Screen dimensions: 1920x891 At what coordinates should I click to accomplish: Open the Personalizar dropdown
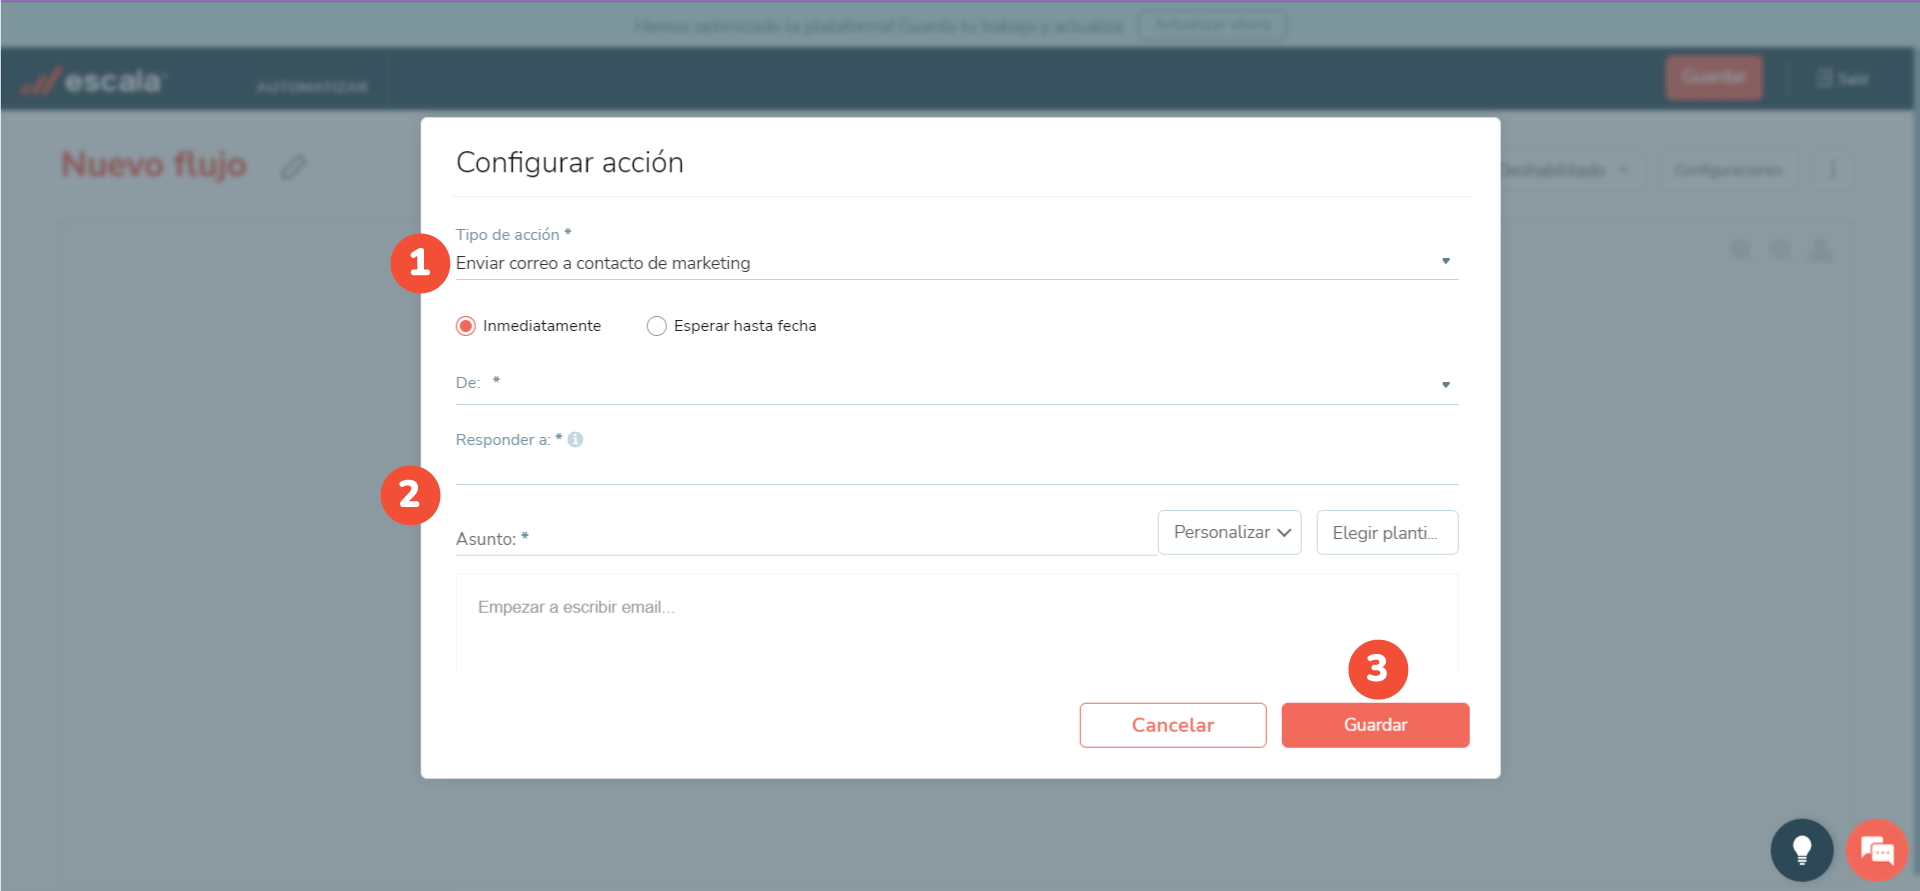click(x=1230, y=532)
